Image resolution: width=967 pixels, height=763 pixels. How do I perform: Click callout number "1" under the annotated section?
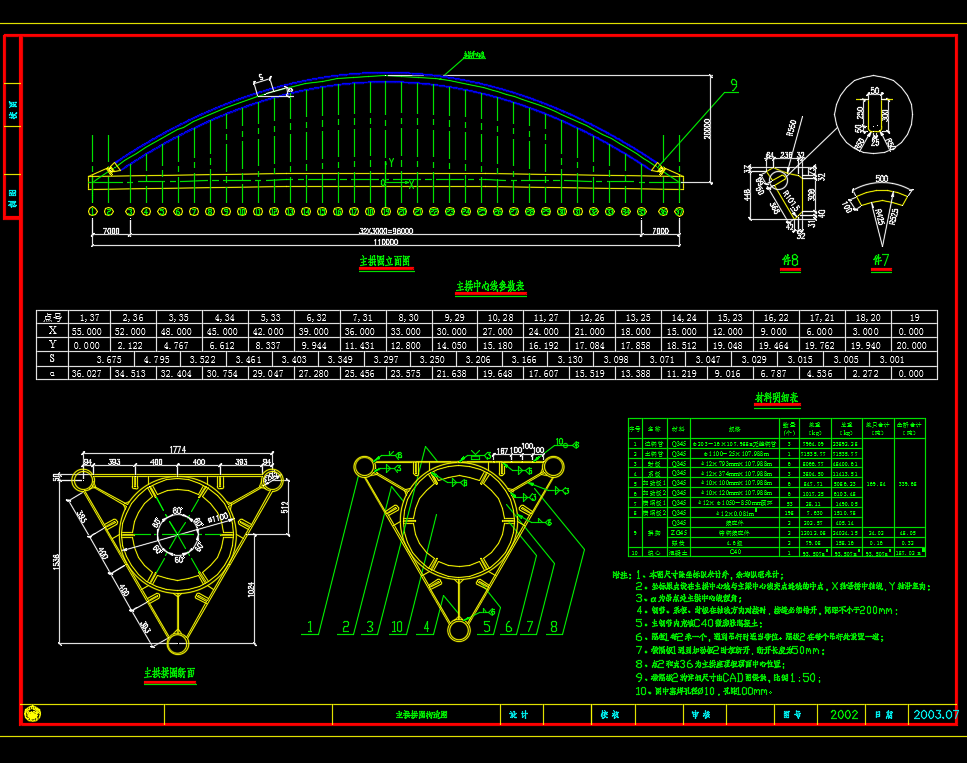pos(310,627)
